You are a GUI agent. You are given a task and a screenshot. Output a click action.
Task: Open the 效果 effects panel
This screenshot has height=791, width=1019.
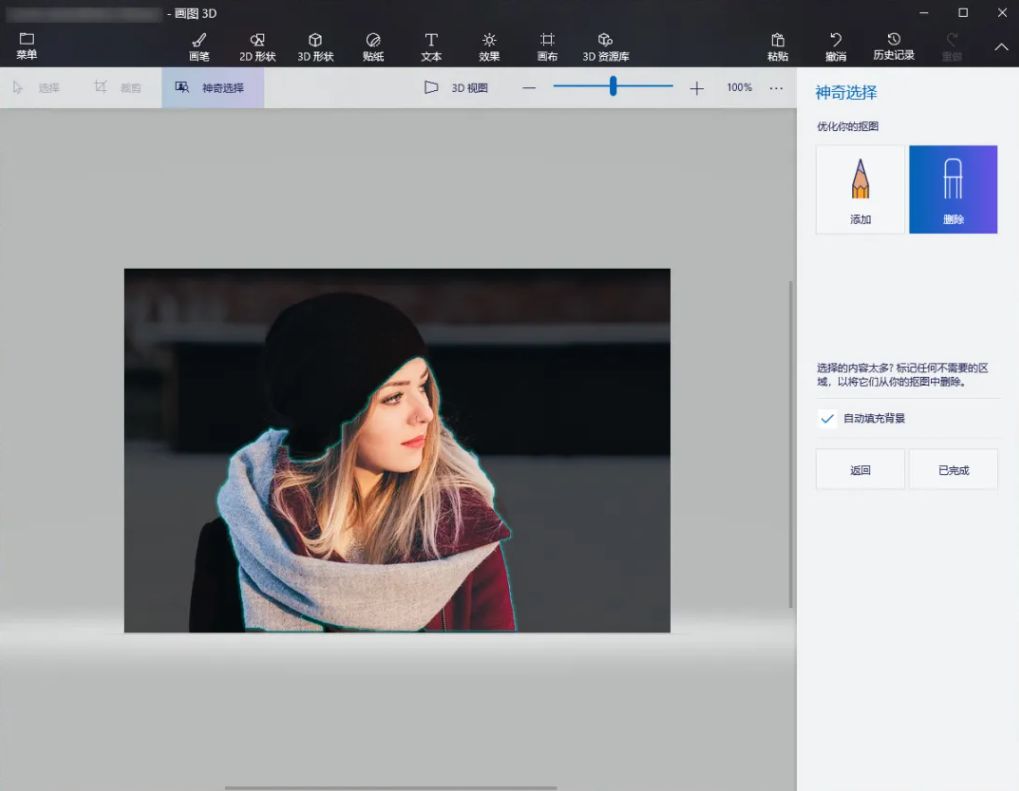tap(489, 47)
